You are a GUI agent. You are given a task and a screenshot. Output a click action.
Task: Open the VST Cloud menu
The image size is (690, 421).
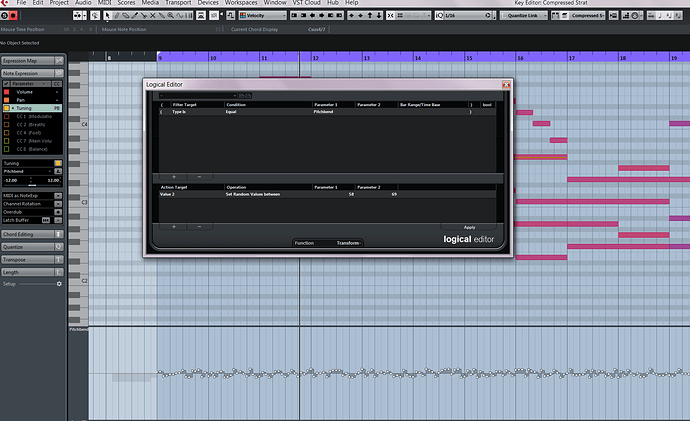pos(307,3)
